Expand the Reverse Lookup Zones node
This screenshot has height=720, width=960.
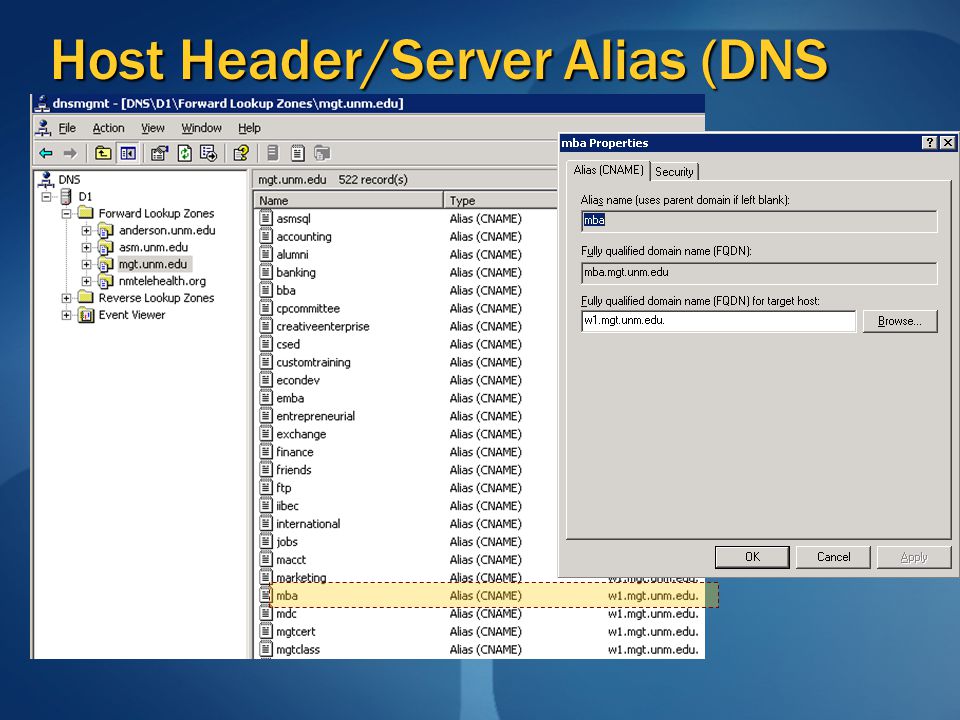coord(66,298)
